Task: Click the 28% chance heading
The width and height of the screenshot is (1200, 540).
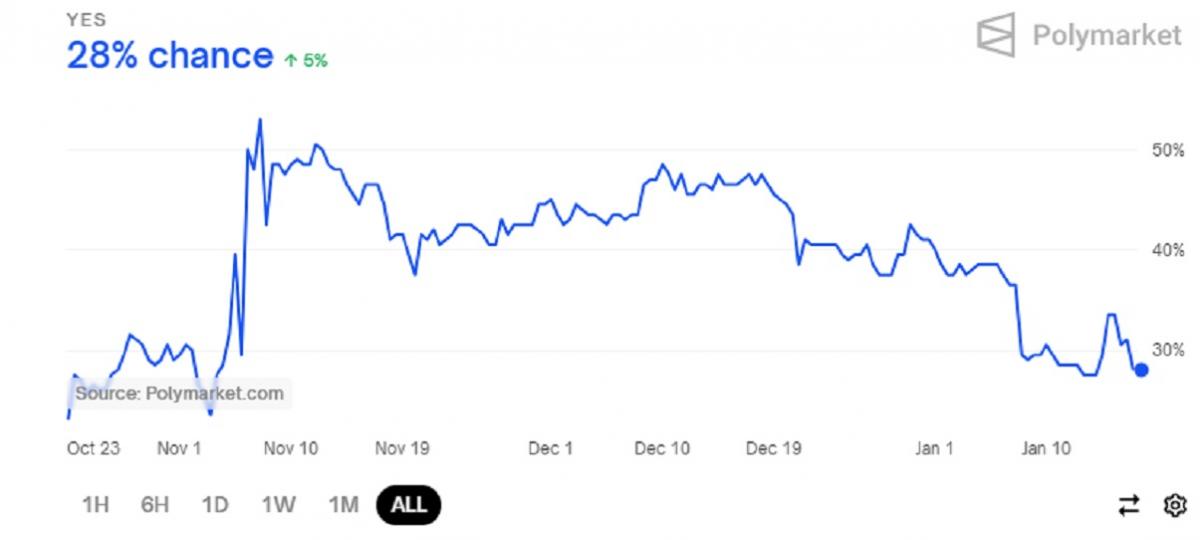Action: 169,56
